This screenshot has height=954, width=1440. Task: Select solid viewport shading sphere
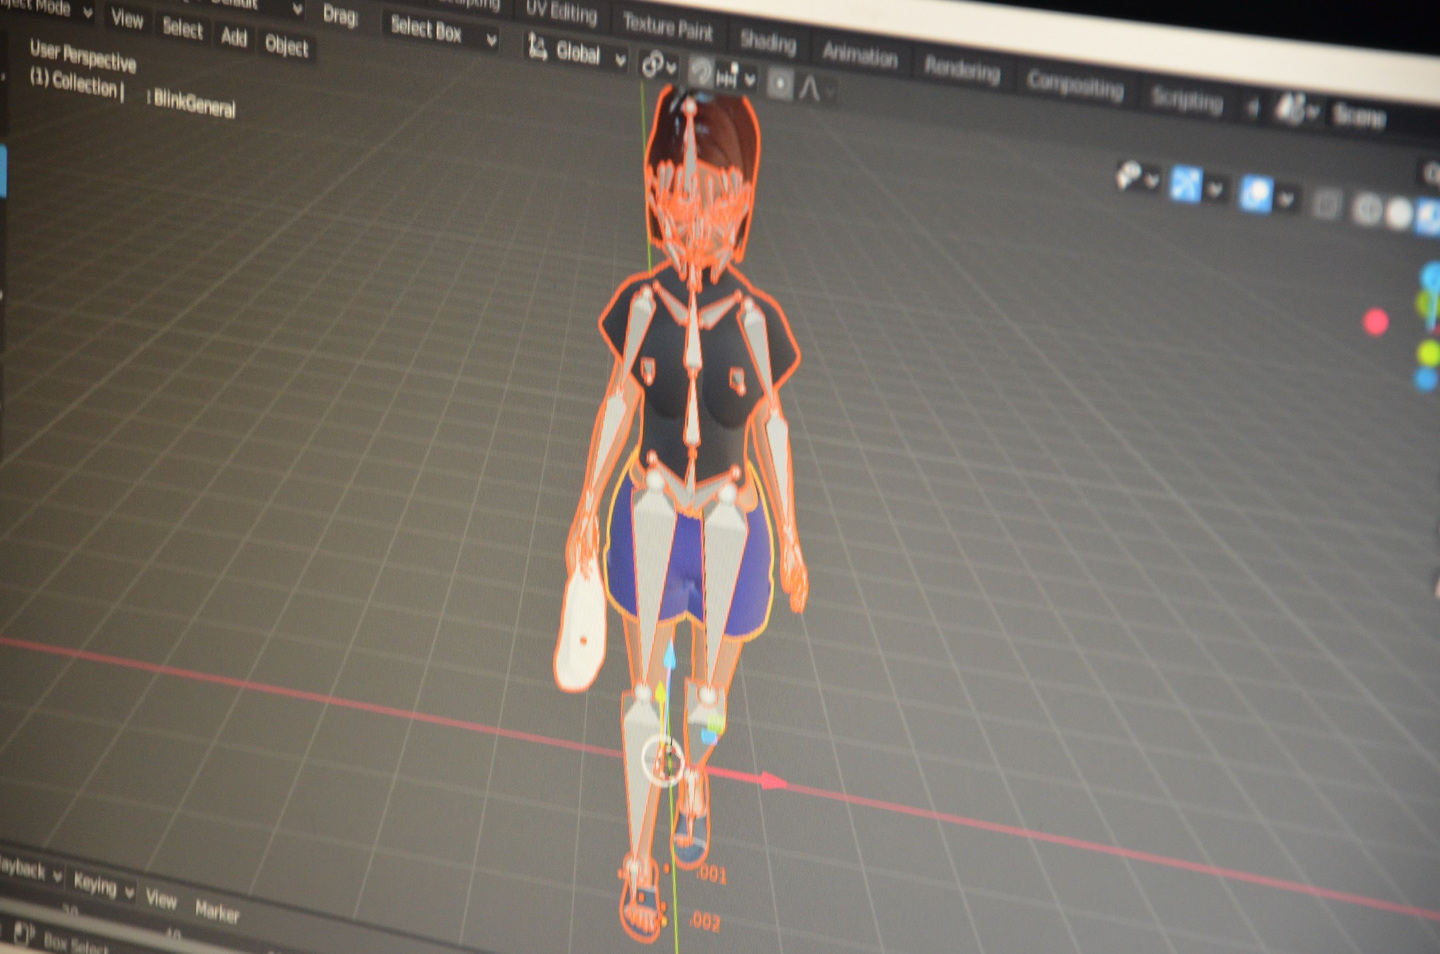pos(1399,213)
